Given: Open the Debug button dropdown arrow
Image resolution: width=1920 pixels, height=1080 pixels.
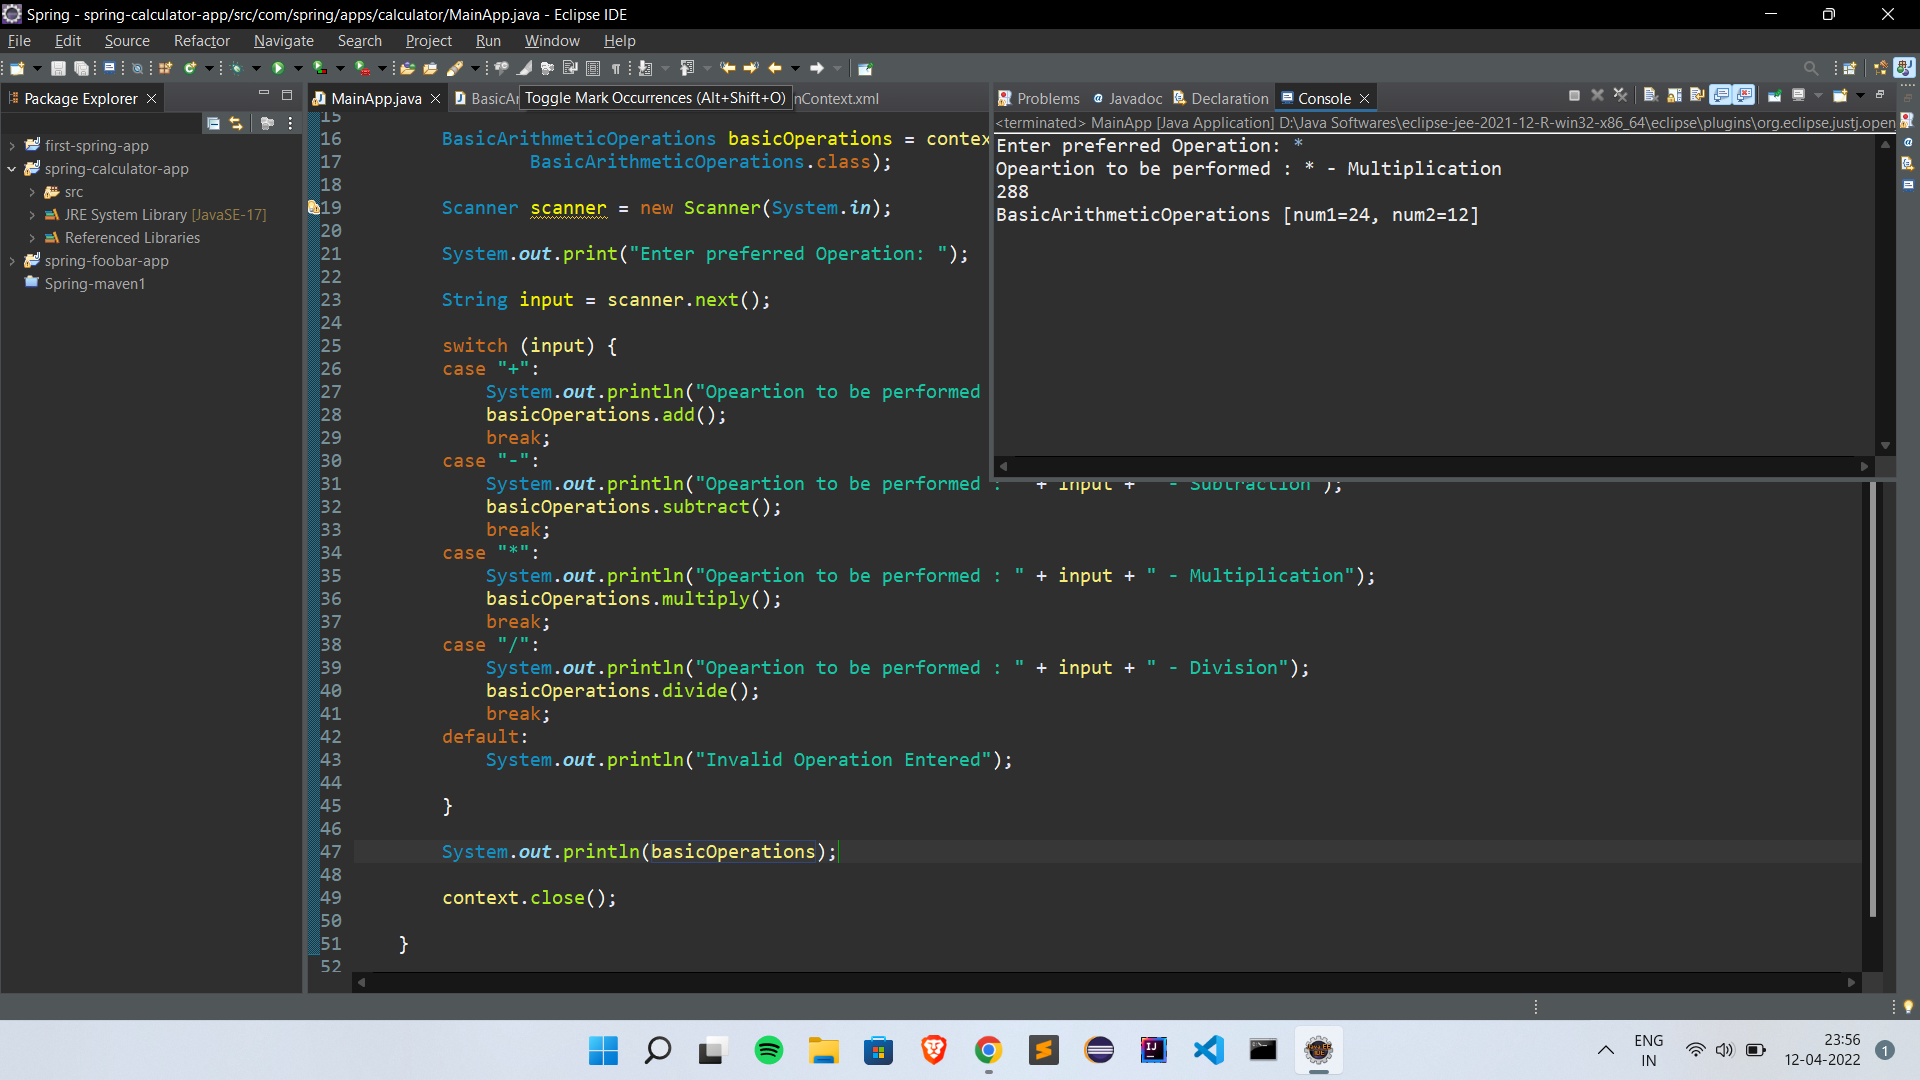Looking at the screenshot, I should point(255,69).
